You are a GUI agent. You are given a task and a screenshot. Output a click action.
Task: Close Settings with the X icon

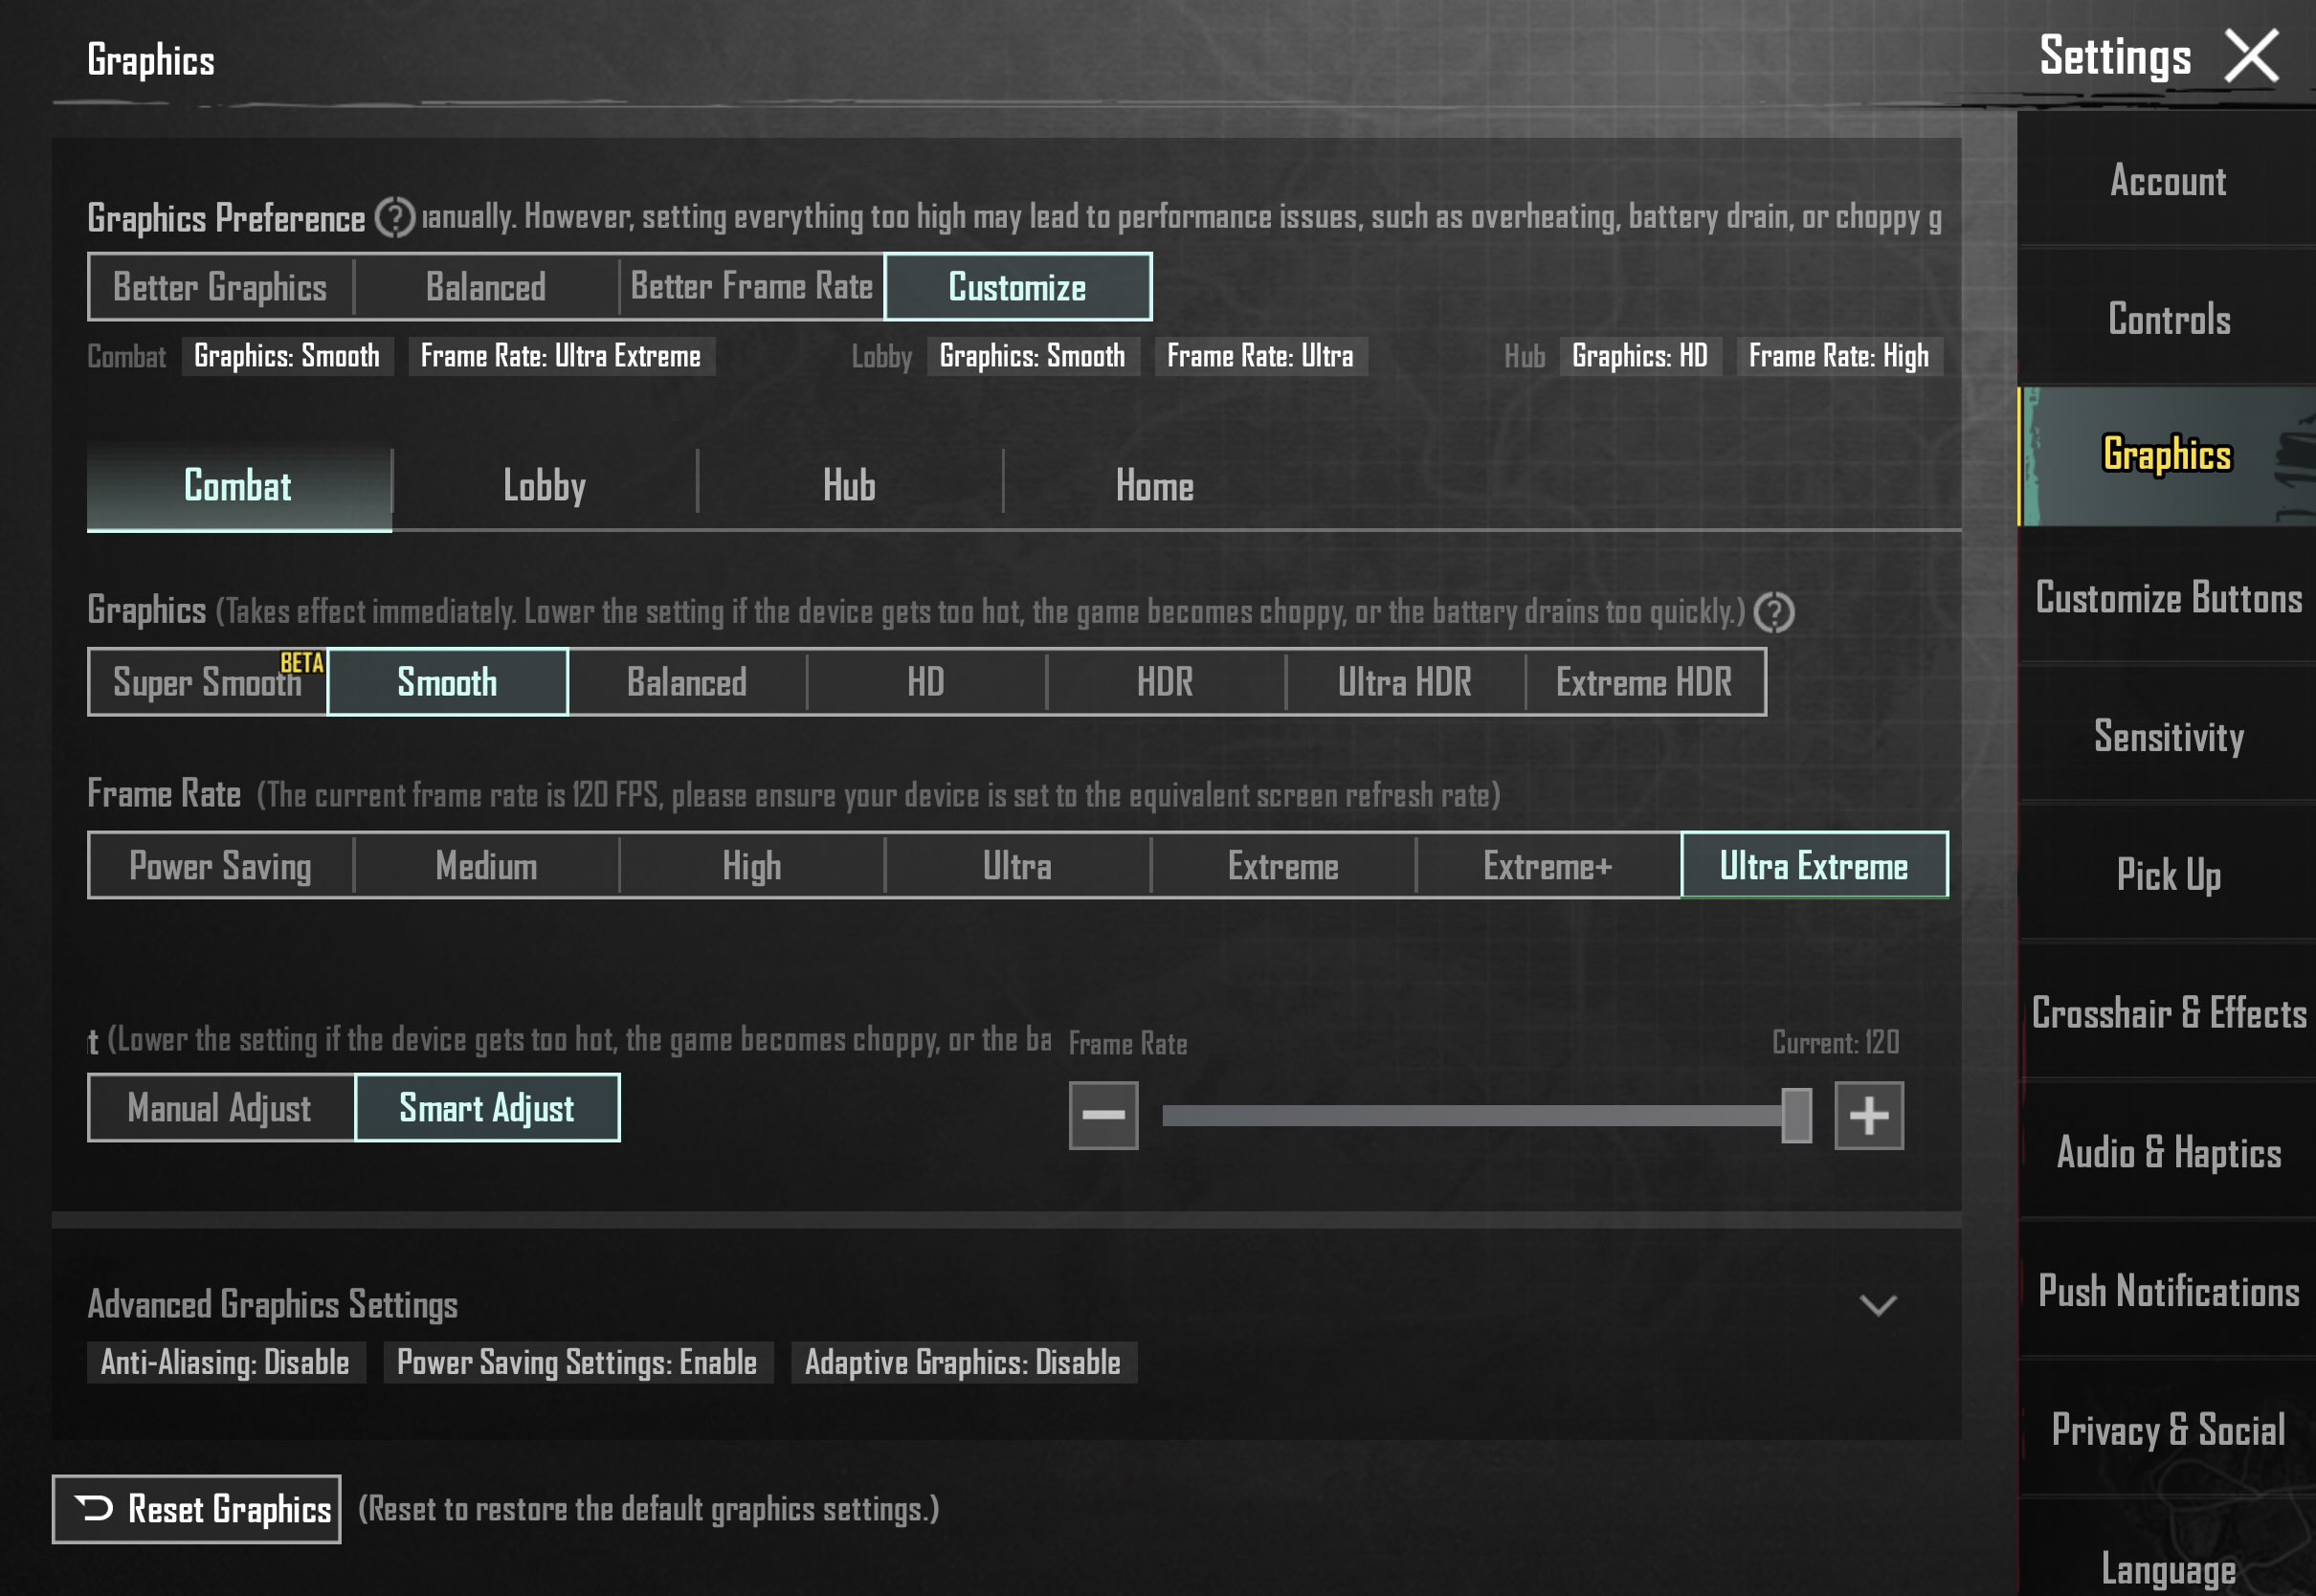point(2251,56)
